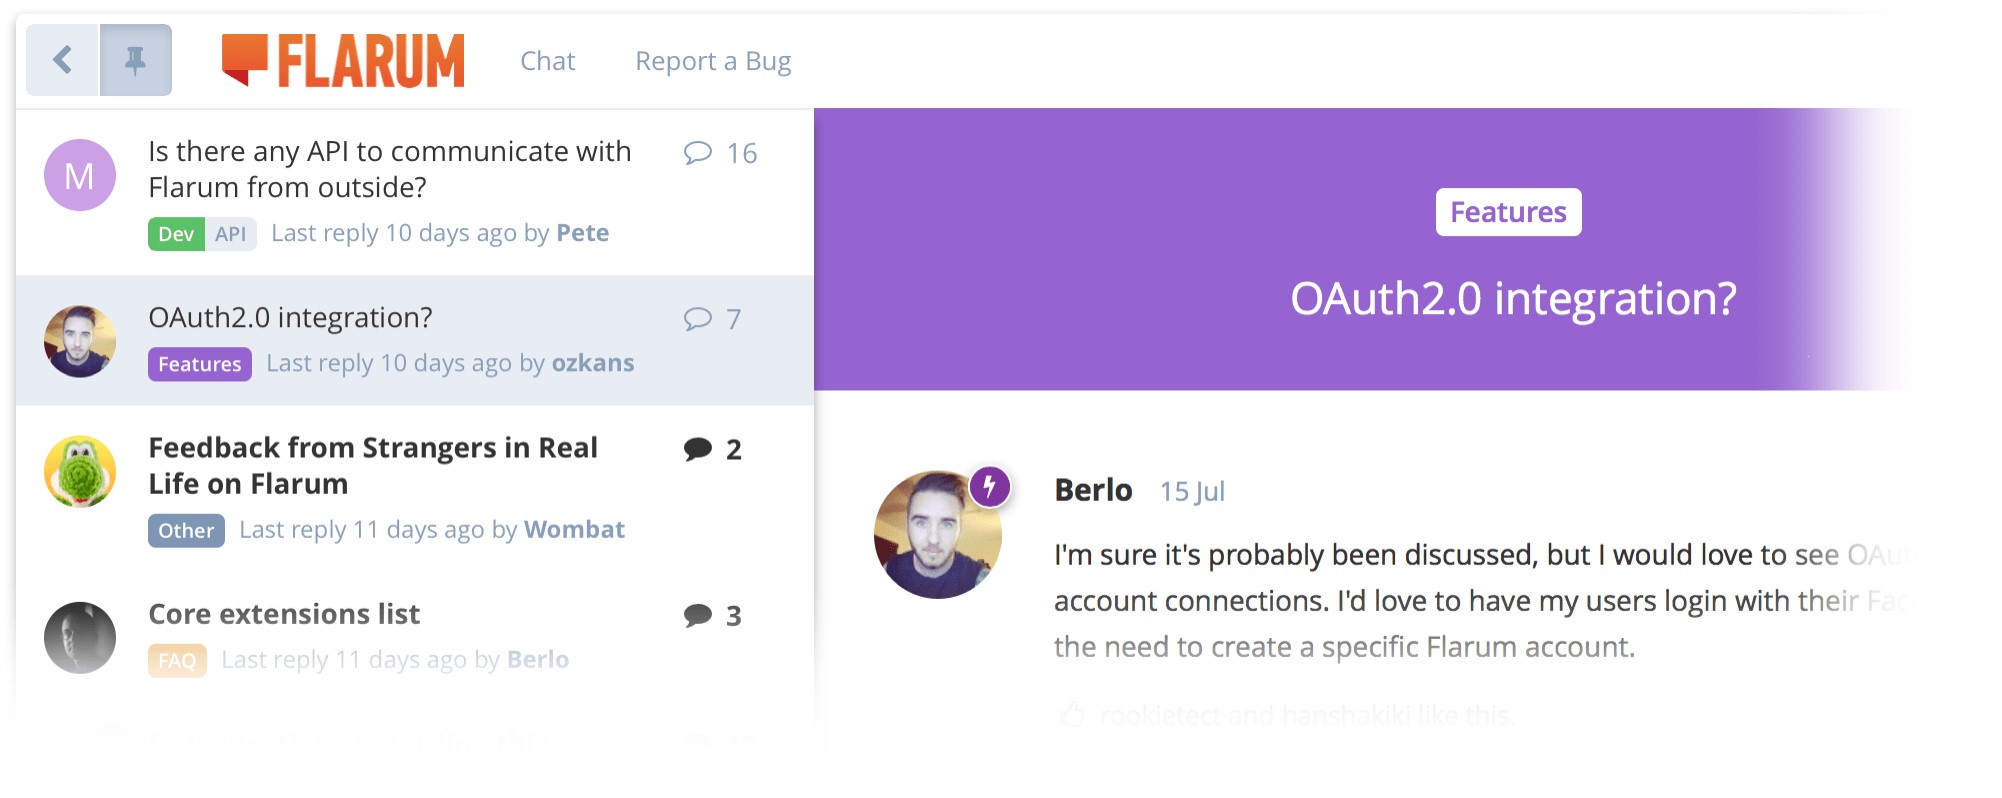This screenshot has height=798, width=2002.
Task: Click the Yoshi avatar thumbnail
Action: pos(80,471)
